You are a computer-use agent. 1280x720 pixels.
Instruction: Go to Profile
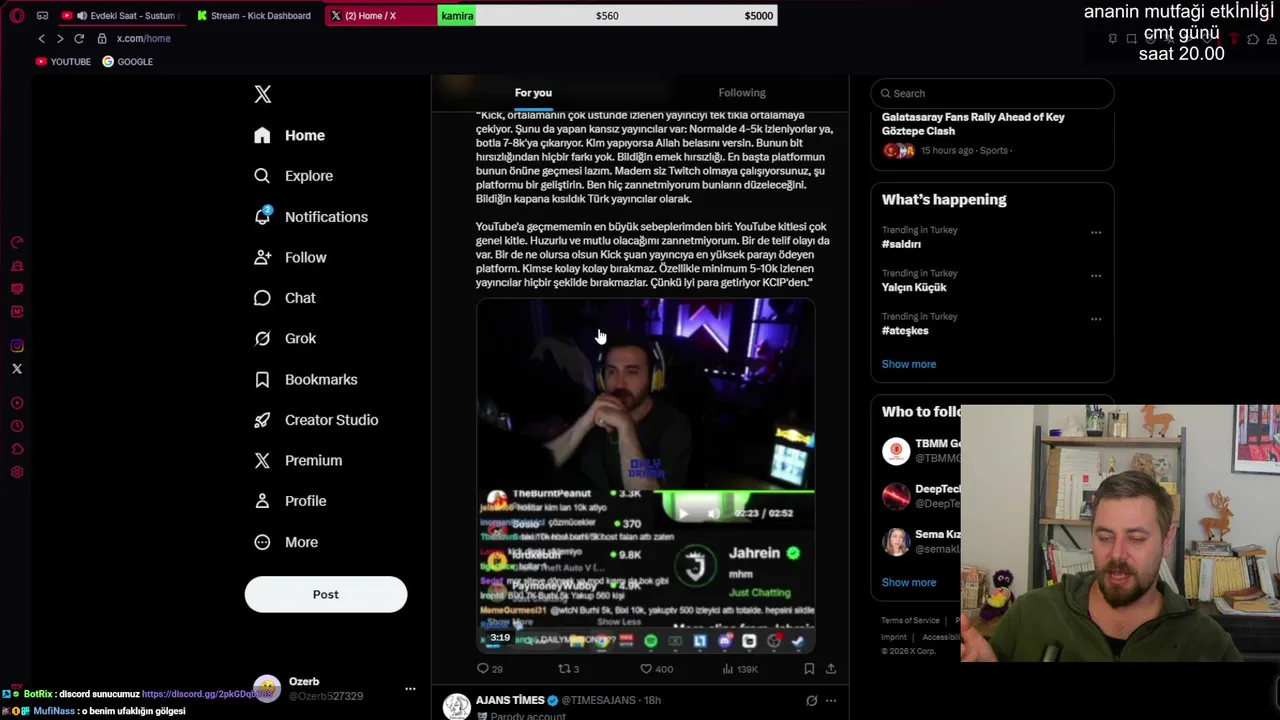point(291,501)
